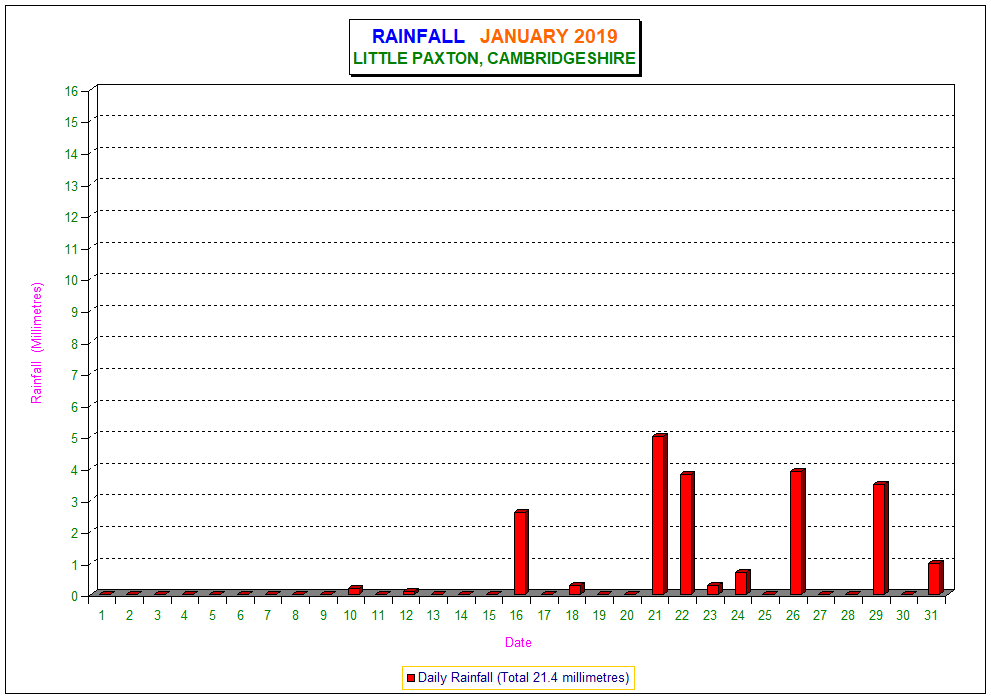This screenshot has height=698, width=991.
Task: Click the small red bar for date 18
Action: (576, 589)
